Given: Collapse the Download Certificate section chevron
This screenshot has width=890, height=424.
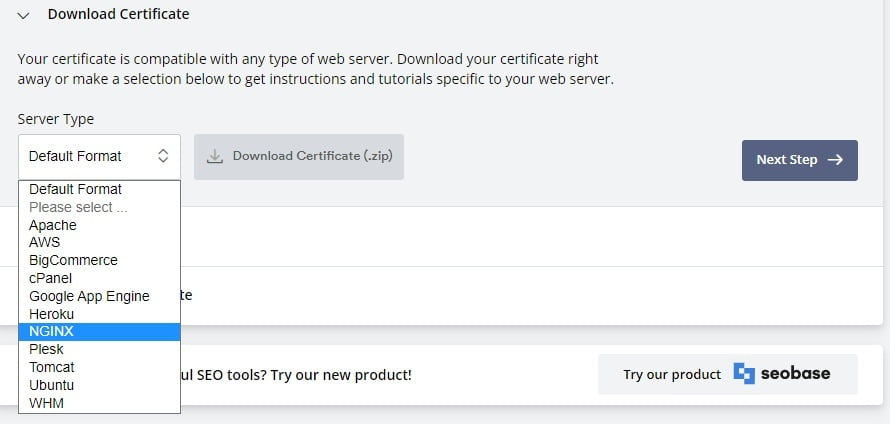Looking at the screenshot, I should (24, 15).
